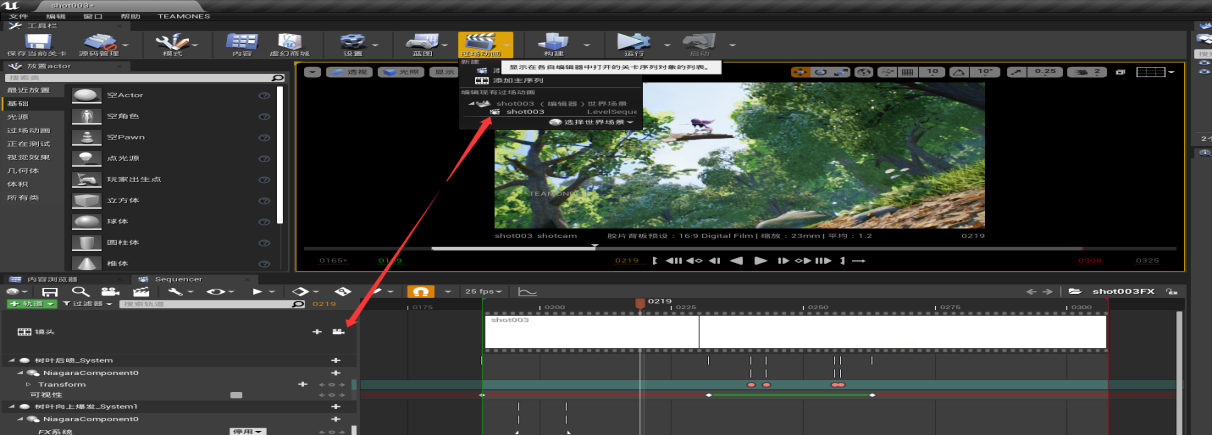Select shot003 level sequence in the dropdown list
Image resolution: width=1212 pixels, height=435 pixels.
point(525,112)
